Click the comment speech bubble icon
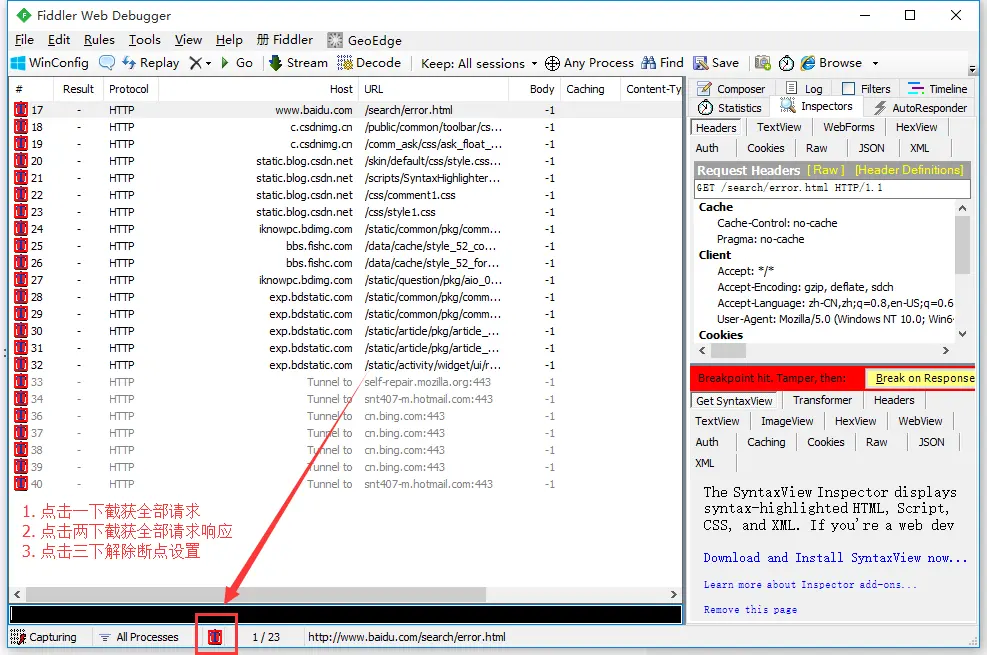987x655 pixels. tap(107, 63)
